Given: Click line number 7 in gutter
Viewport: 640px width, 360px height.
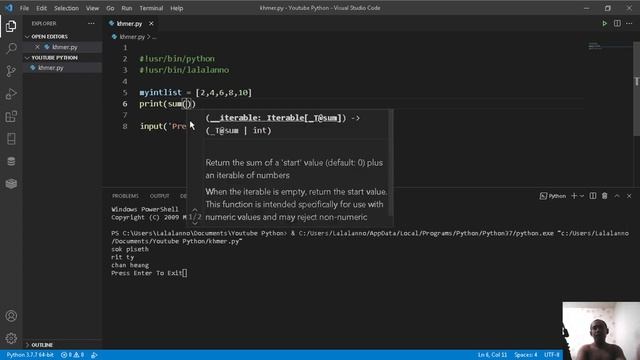Looking at the screenshot, I should click(x=125, y=115).
